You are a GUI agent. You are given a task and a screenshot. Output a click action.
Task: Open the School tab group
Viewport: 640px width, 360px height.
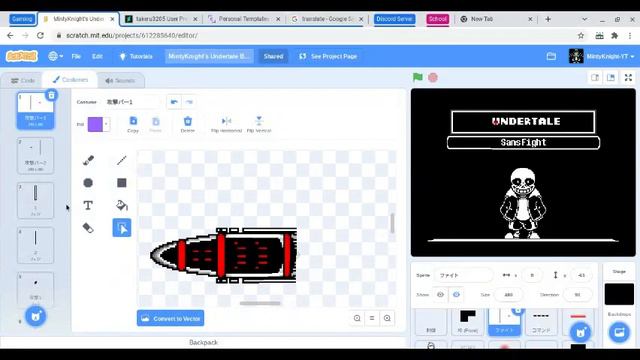438,19
